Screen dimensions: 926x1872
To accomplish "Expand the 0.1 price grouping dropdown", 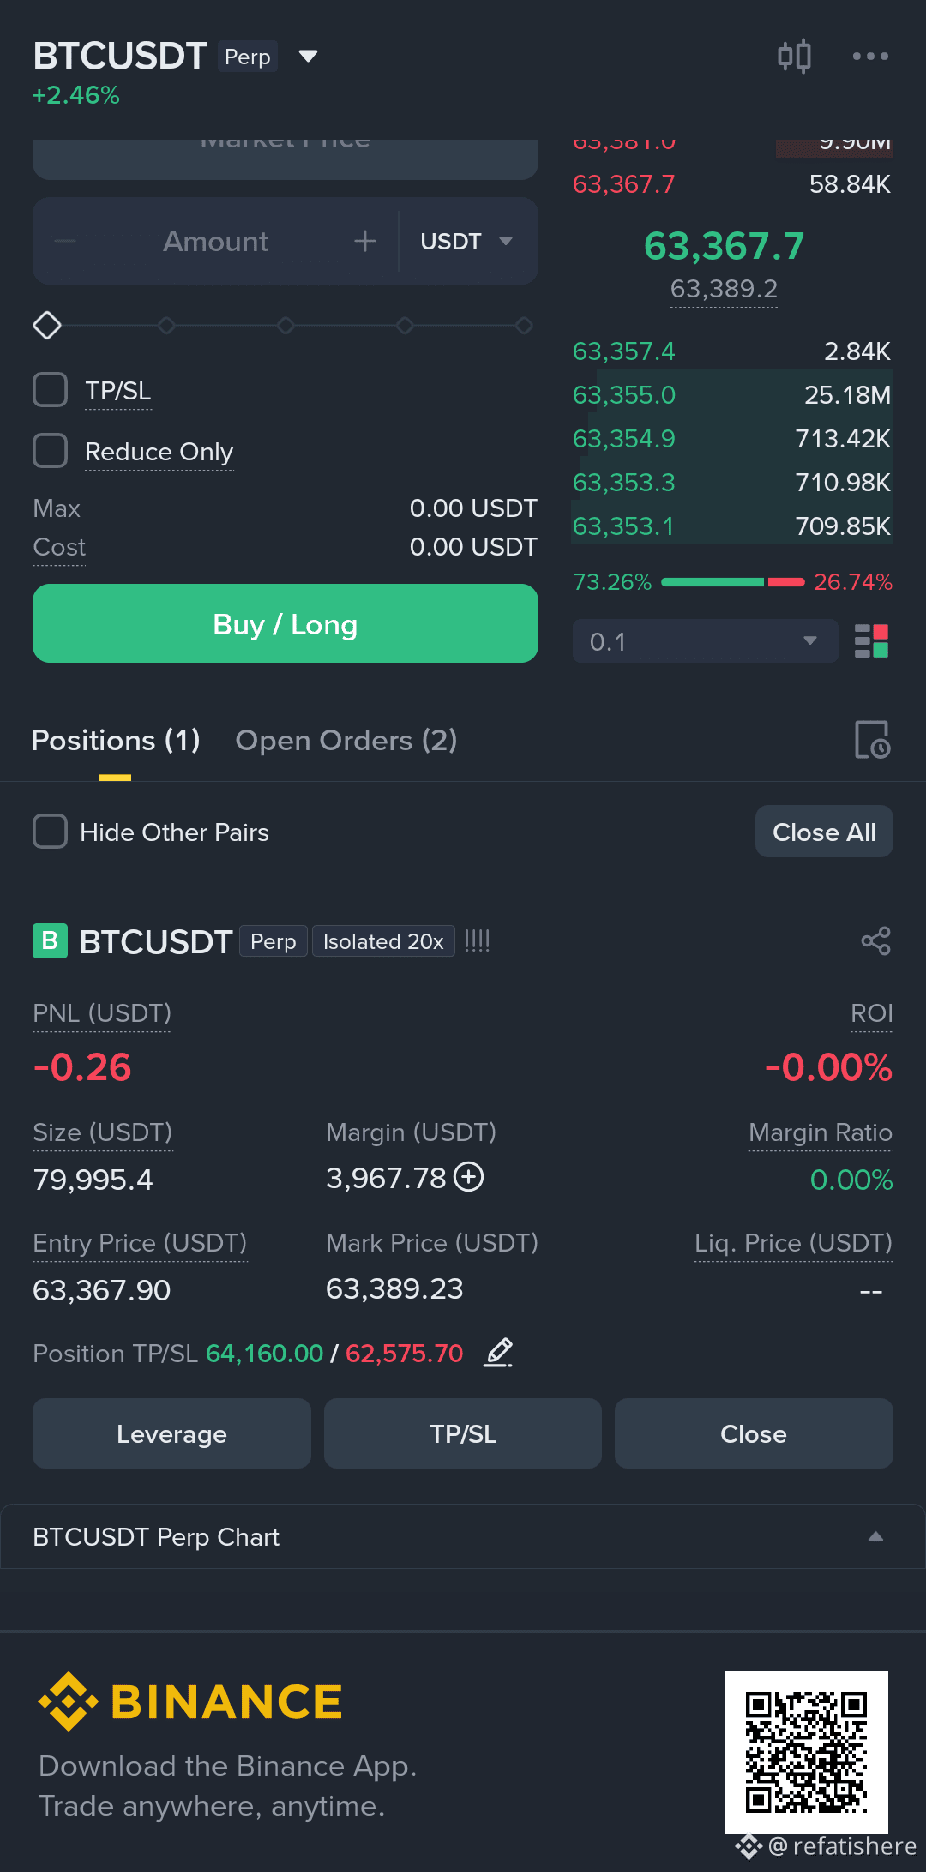I will point(705,641).
